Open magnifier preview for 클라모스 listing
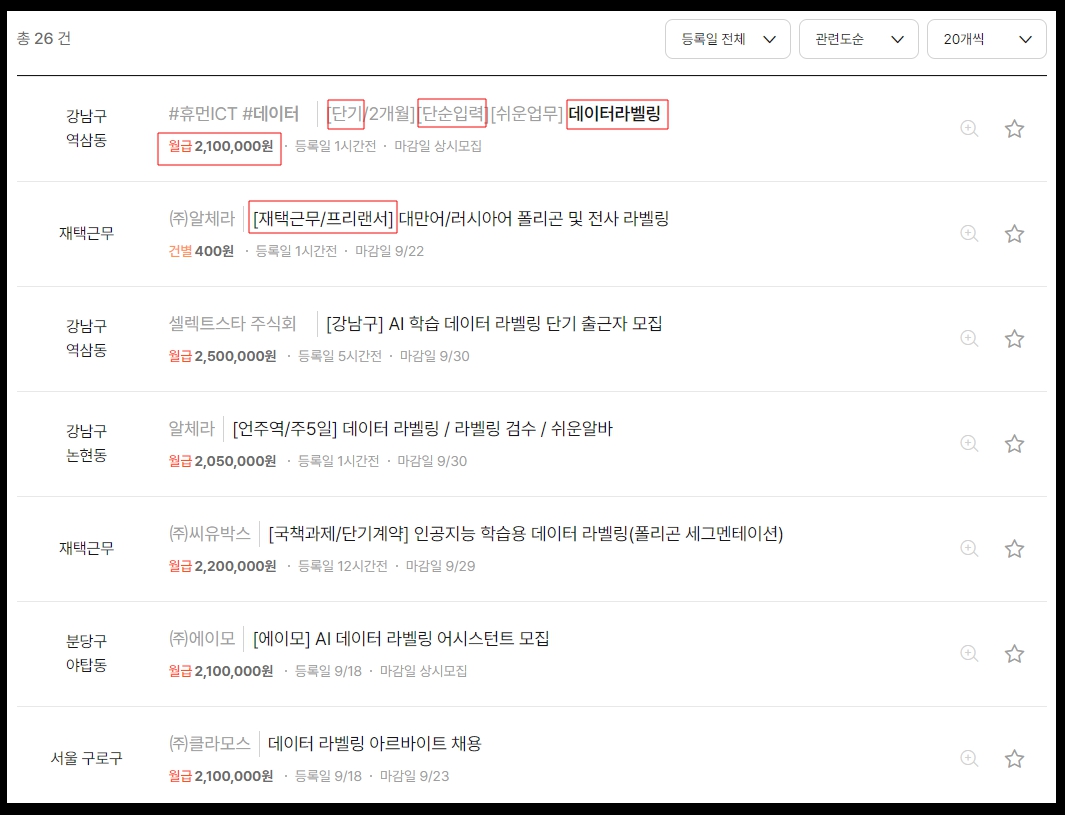Viewport: 1065px width, 815px height. click(x=969, y=758)
